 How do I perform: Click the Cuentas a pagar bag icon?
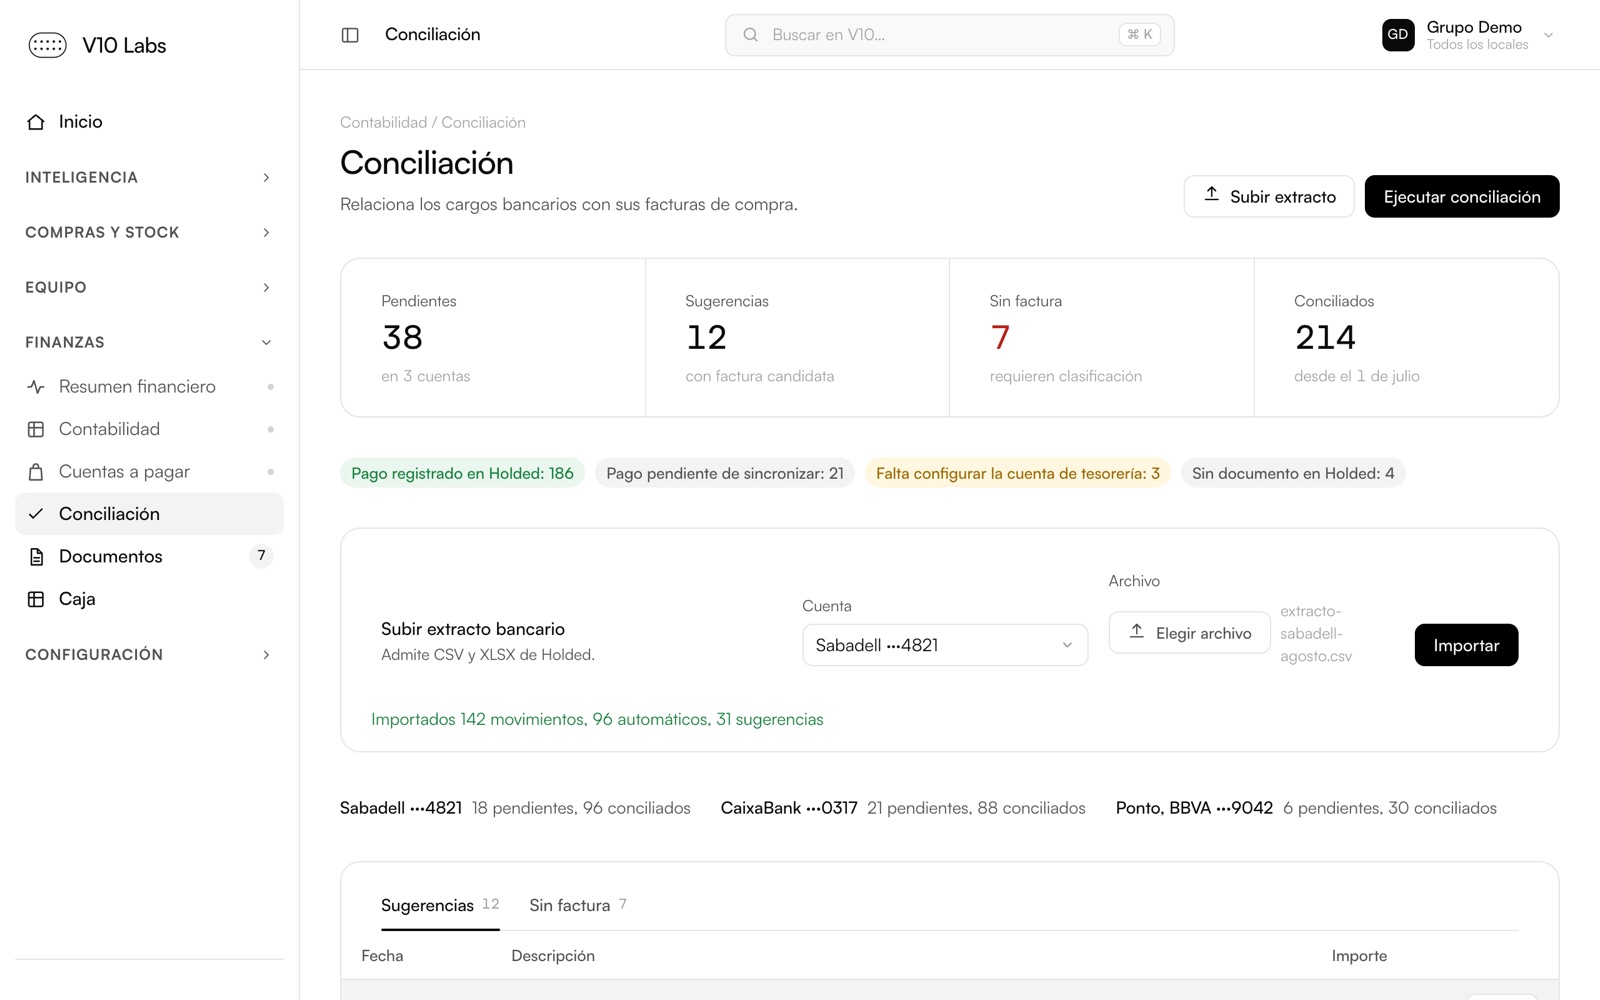[36, 472]
